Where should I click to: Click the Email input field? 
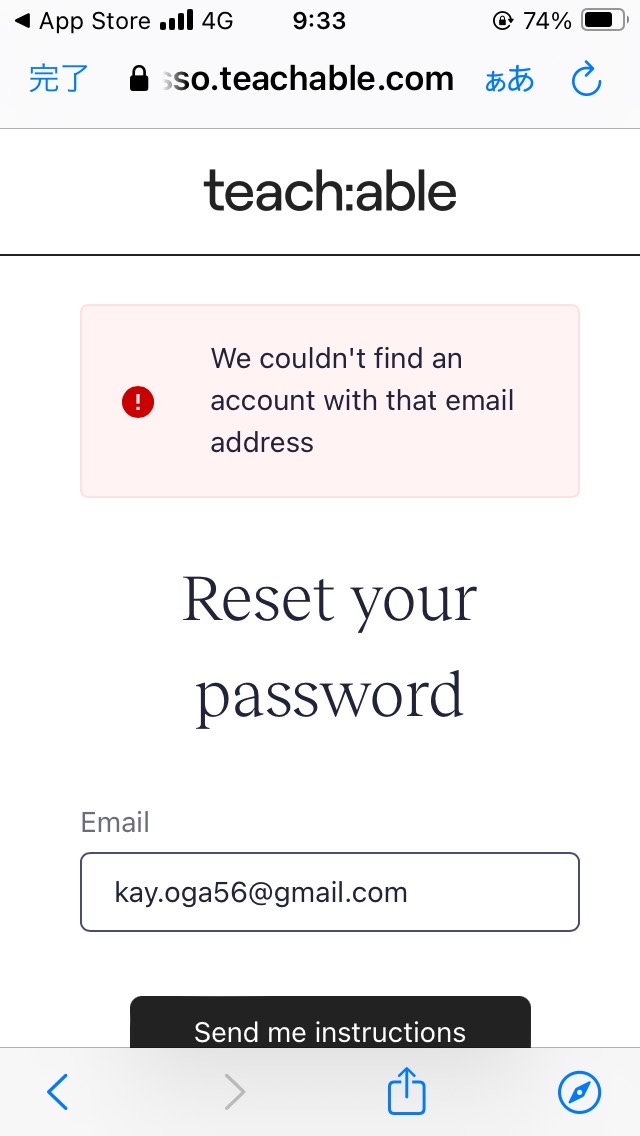pyautogui.click(x=330, y=892)
